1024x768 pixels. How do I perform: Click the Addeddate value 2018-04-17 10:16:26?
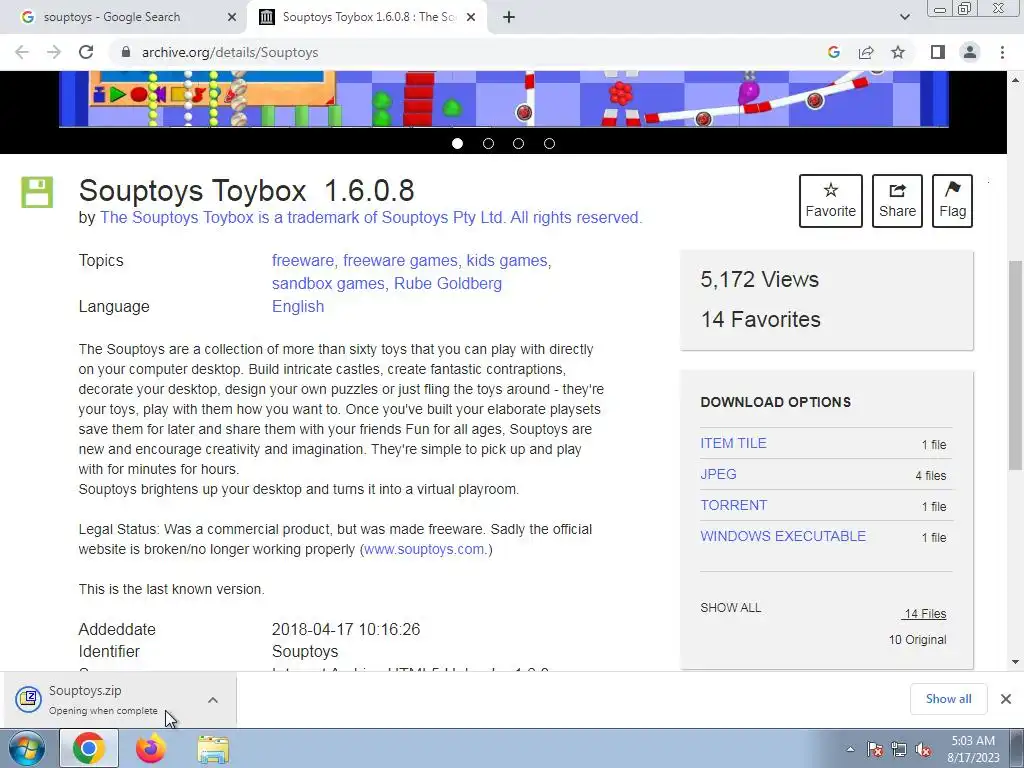click(x=346, y=630)
